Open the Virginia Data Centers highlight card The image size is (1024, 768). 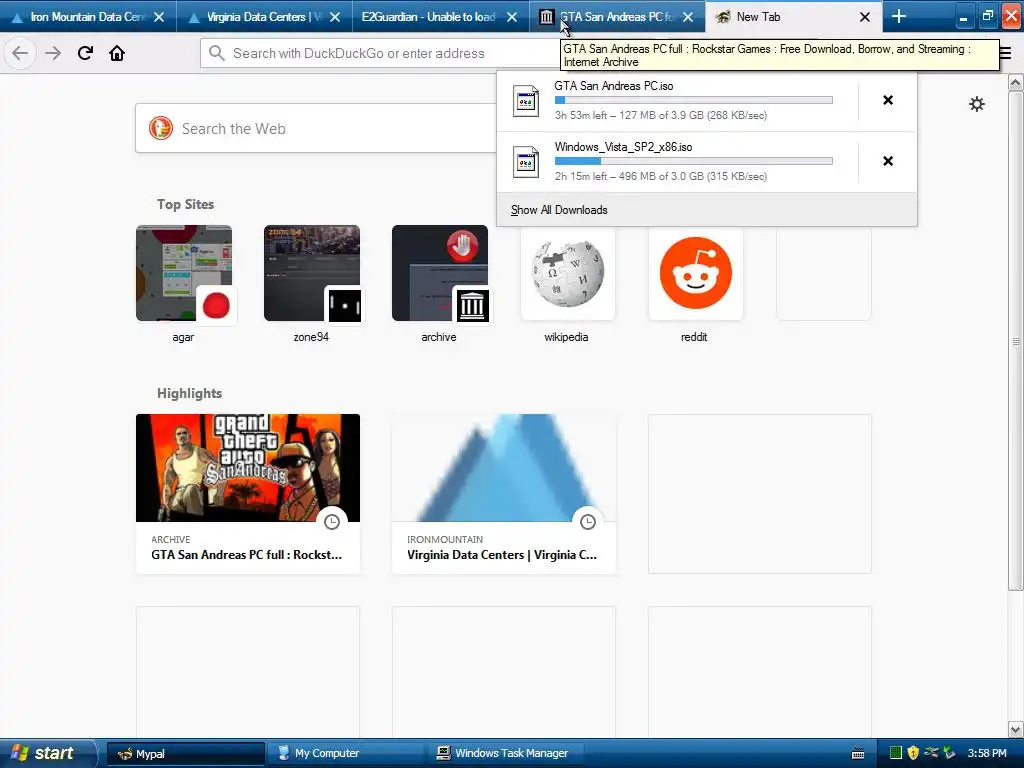pos(504,494)
